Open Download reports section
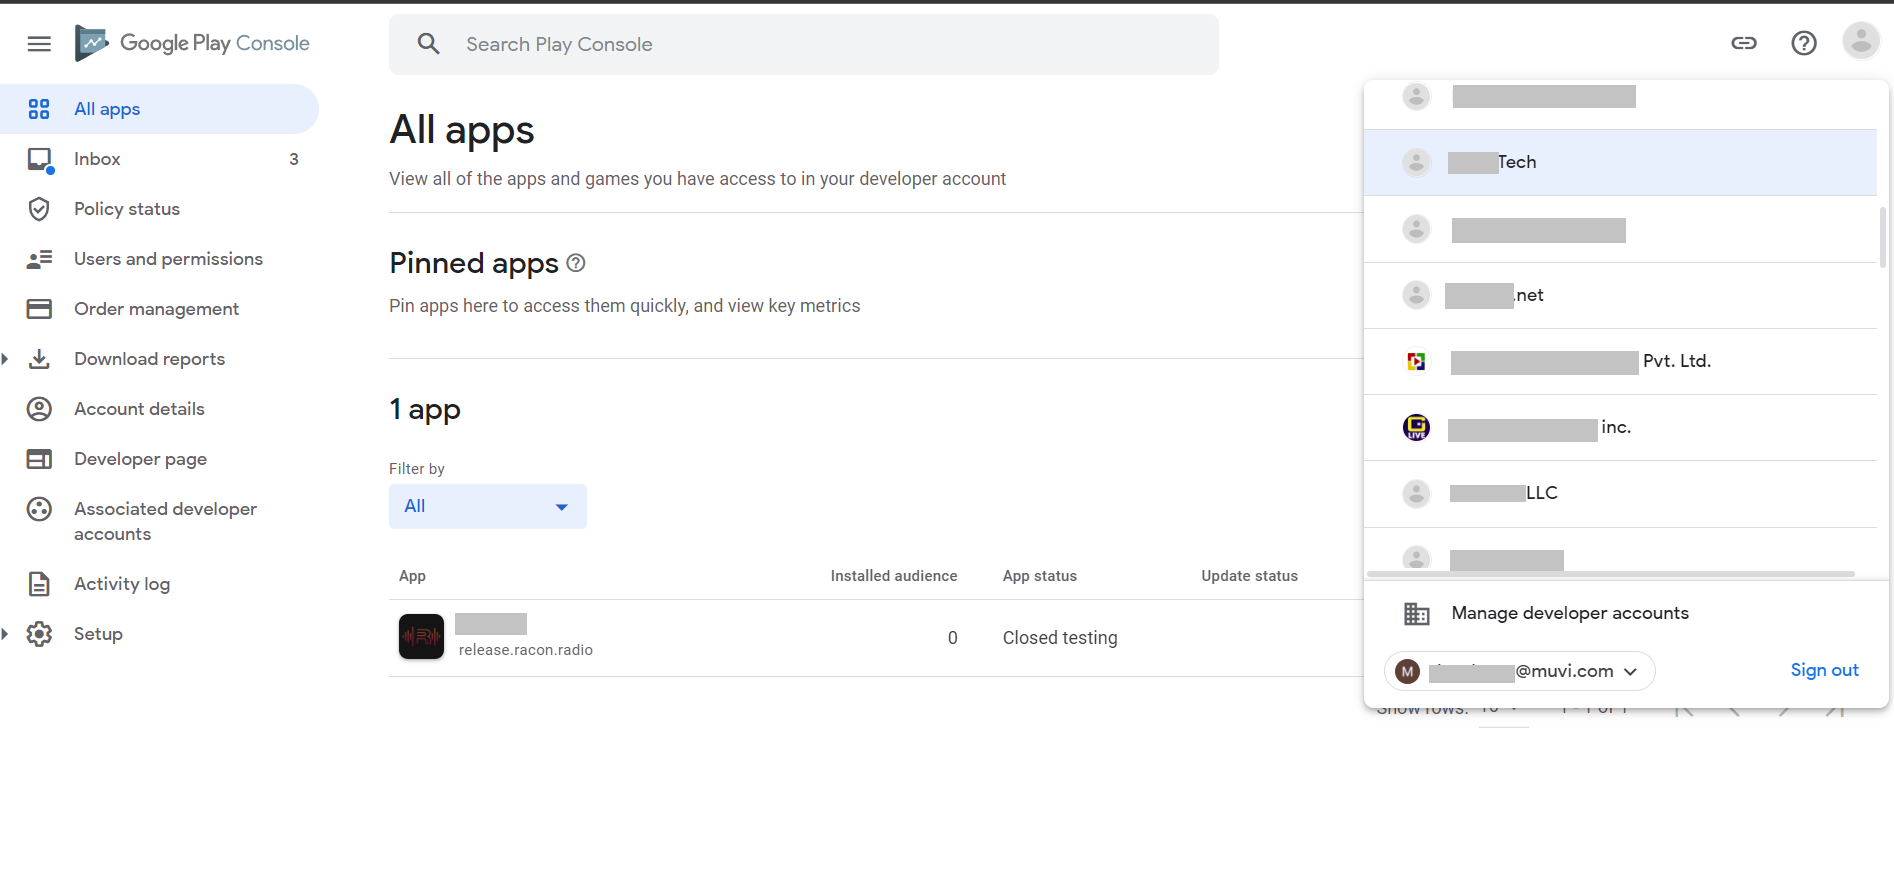The height and width of the screenshot is (891, 1894). pyautogui.click(x=160, y=359)
